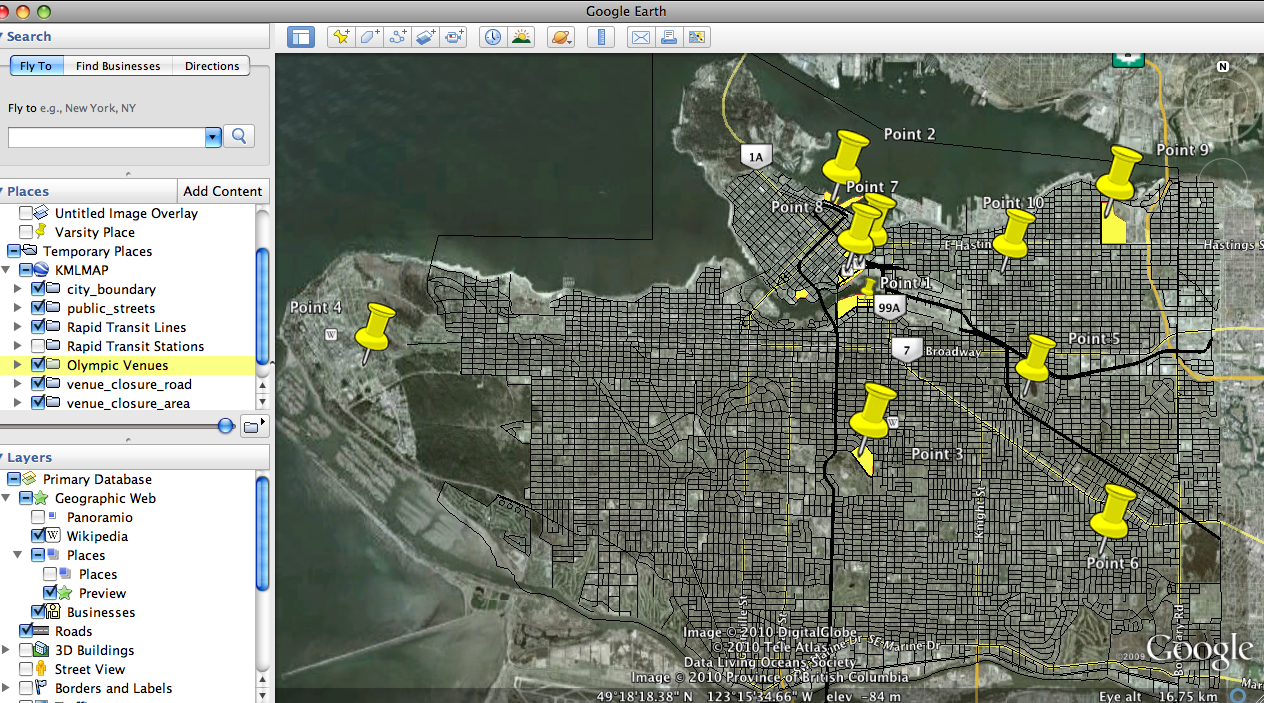Select the Add Path tool

click(398, 37)
